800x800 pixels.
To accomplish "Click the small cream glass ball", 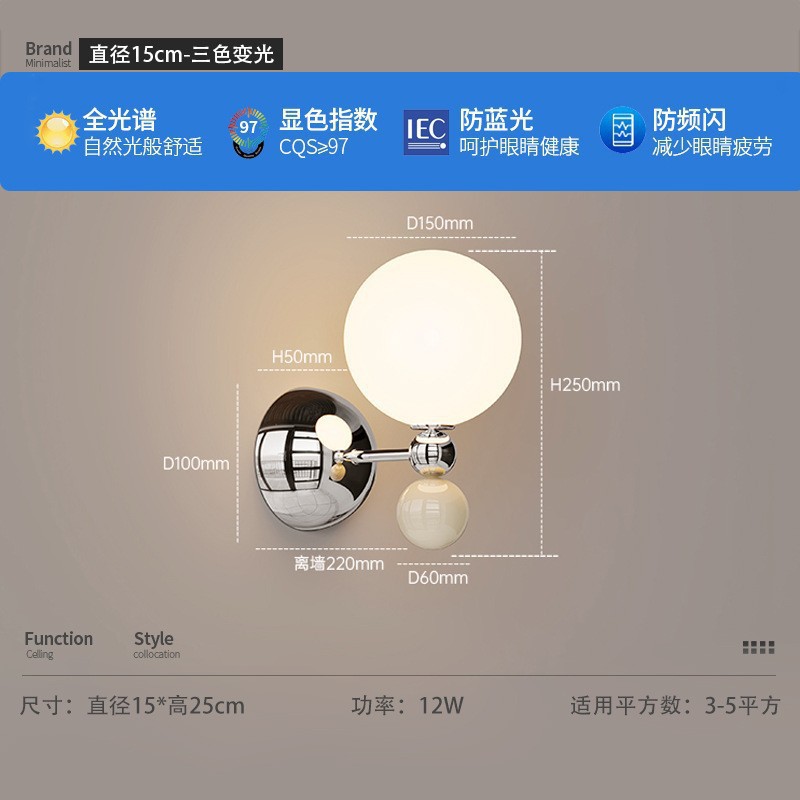I will tap(432, 514).
